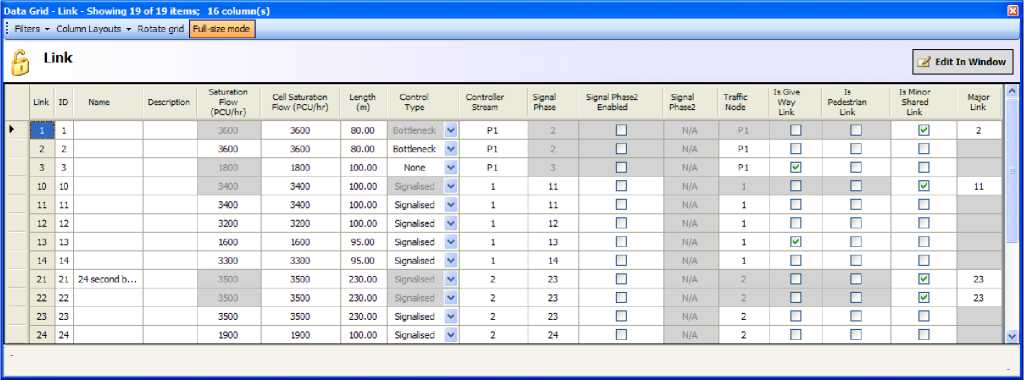The image size is (1024, 380).
Task: Select the '24 second b...' name cell
Action: pos(108,279)
